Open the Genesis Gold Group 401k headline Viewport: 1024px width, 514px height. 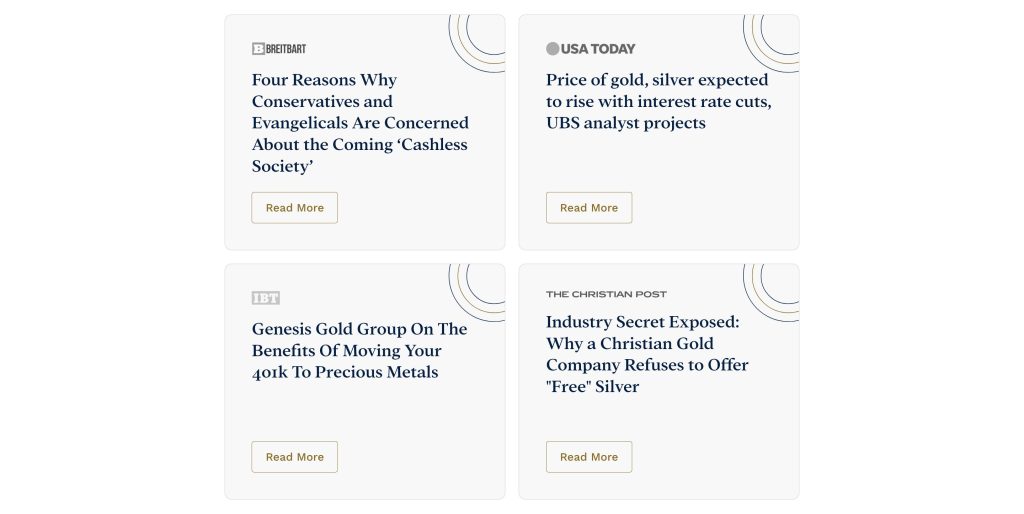click(359, 350)
